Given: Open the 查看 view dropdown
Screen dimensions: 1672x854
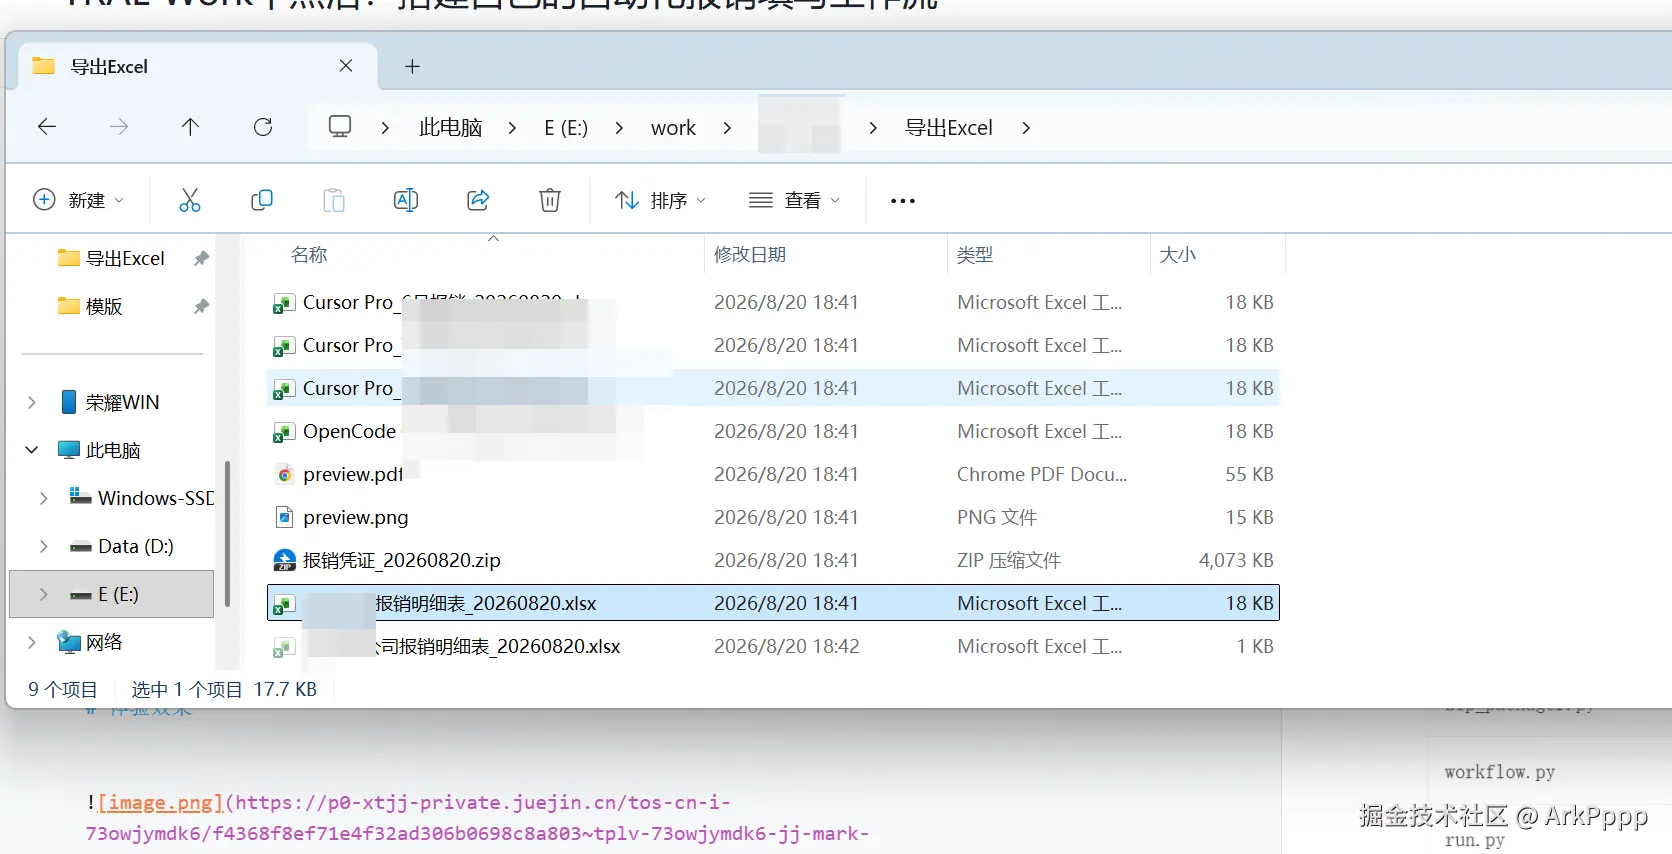Looking at the screenshot, I should click(795, 200).
